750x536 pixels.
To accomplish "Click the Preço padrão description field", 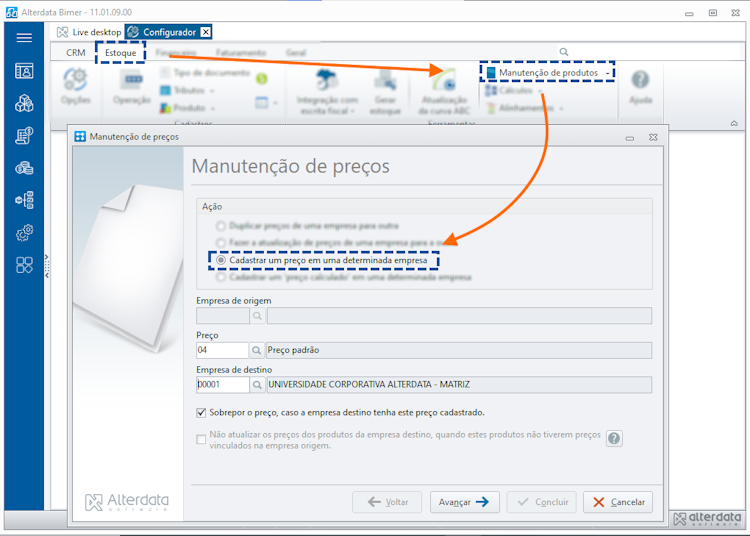I will (459, 350).
